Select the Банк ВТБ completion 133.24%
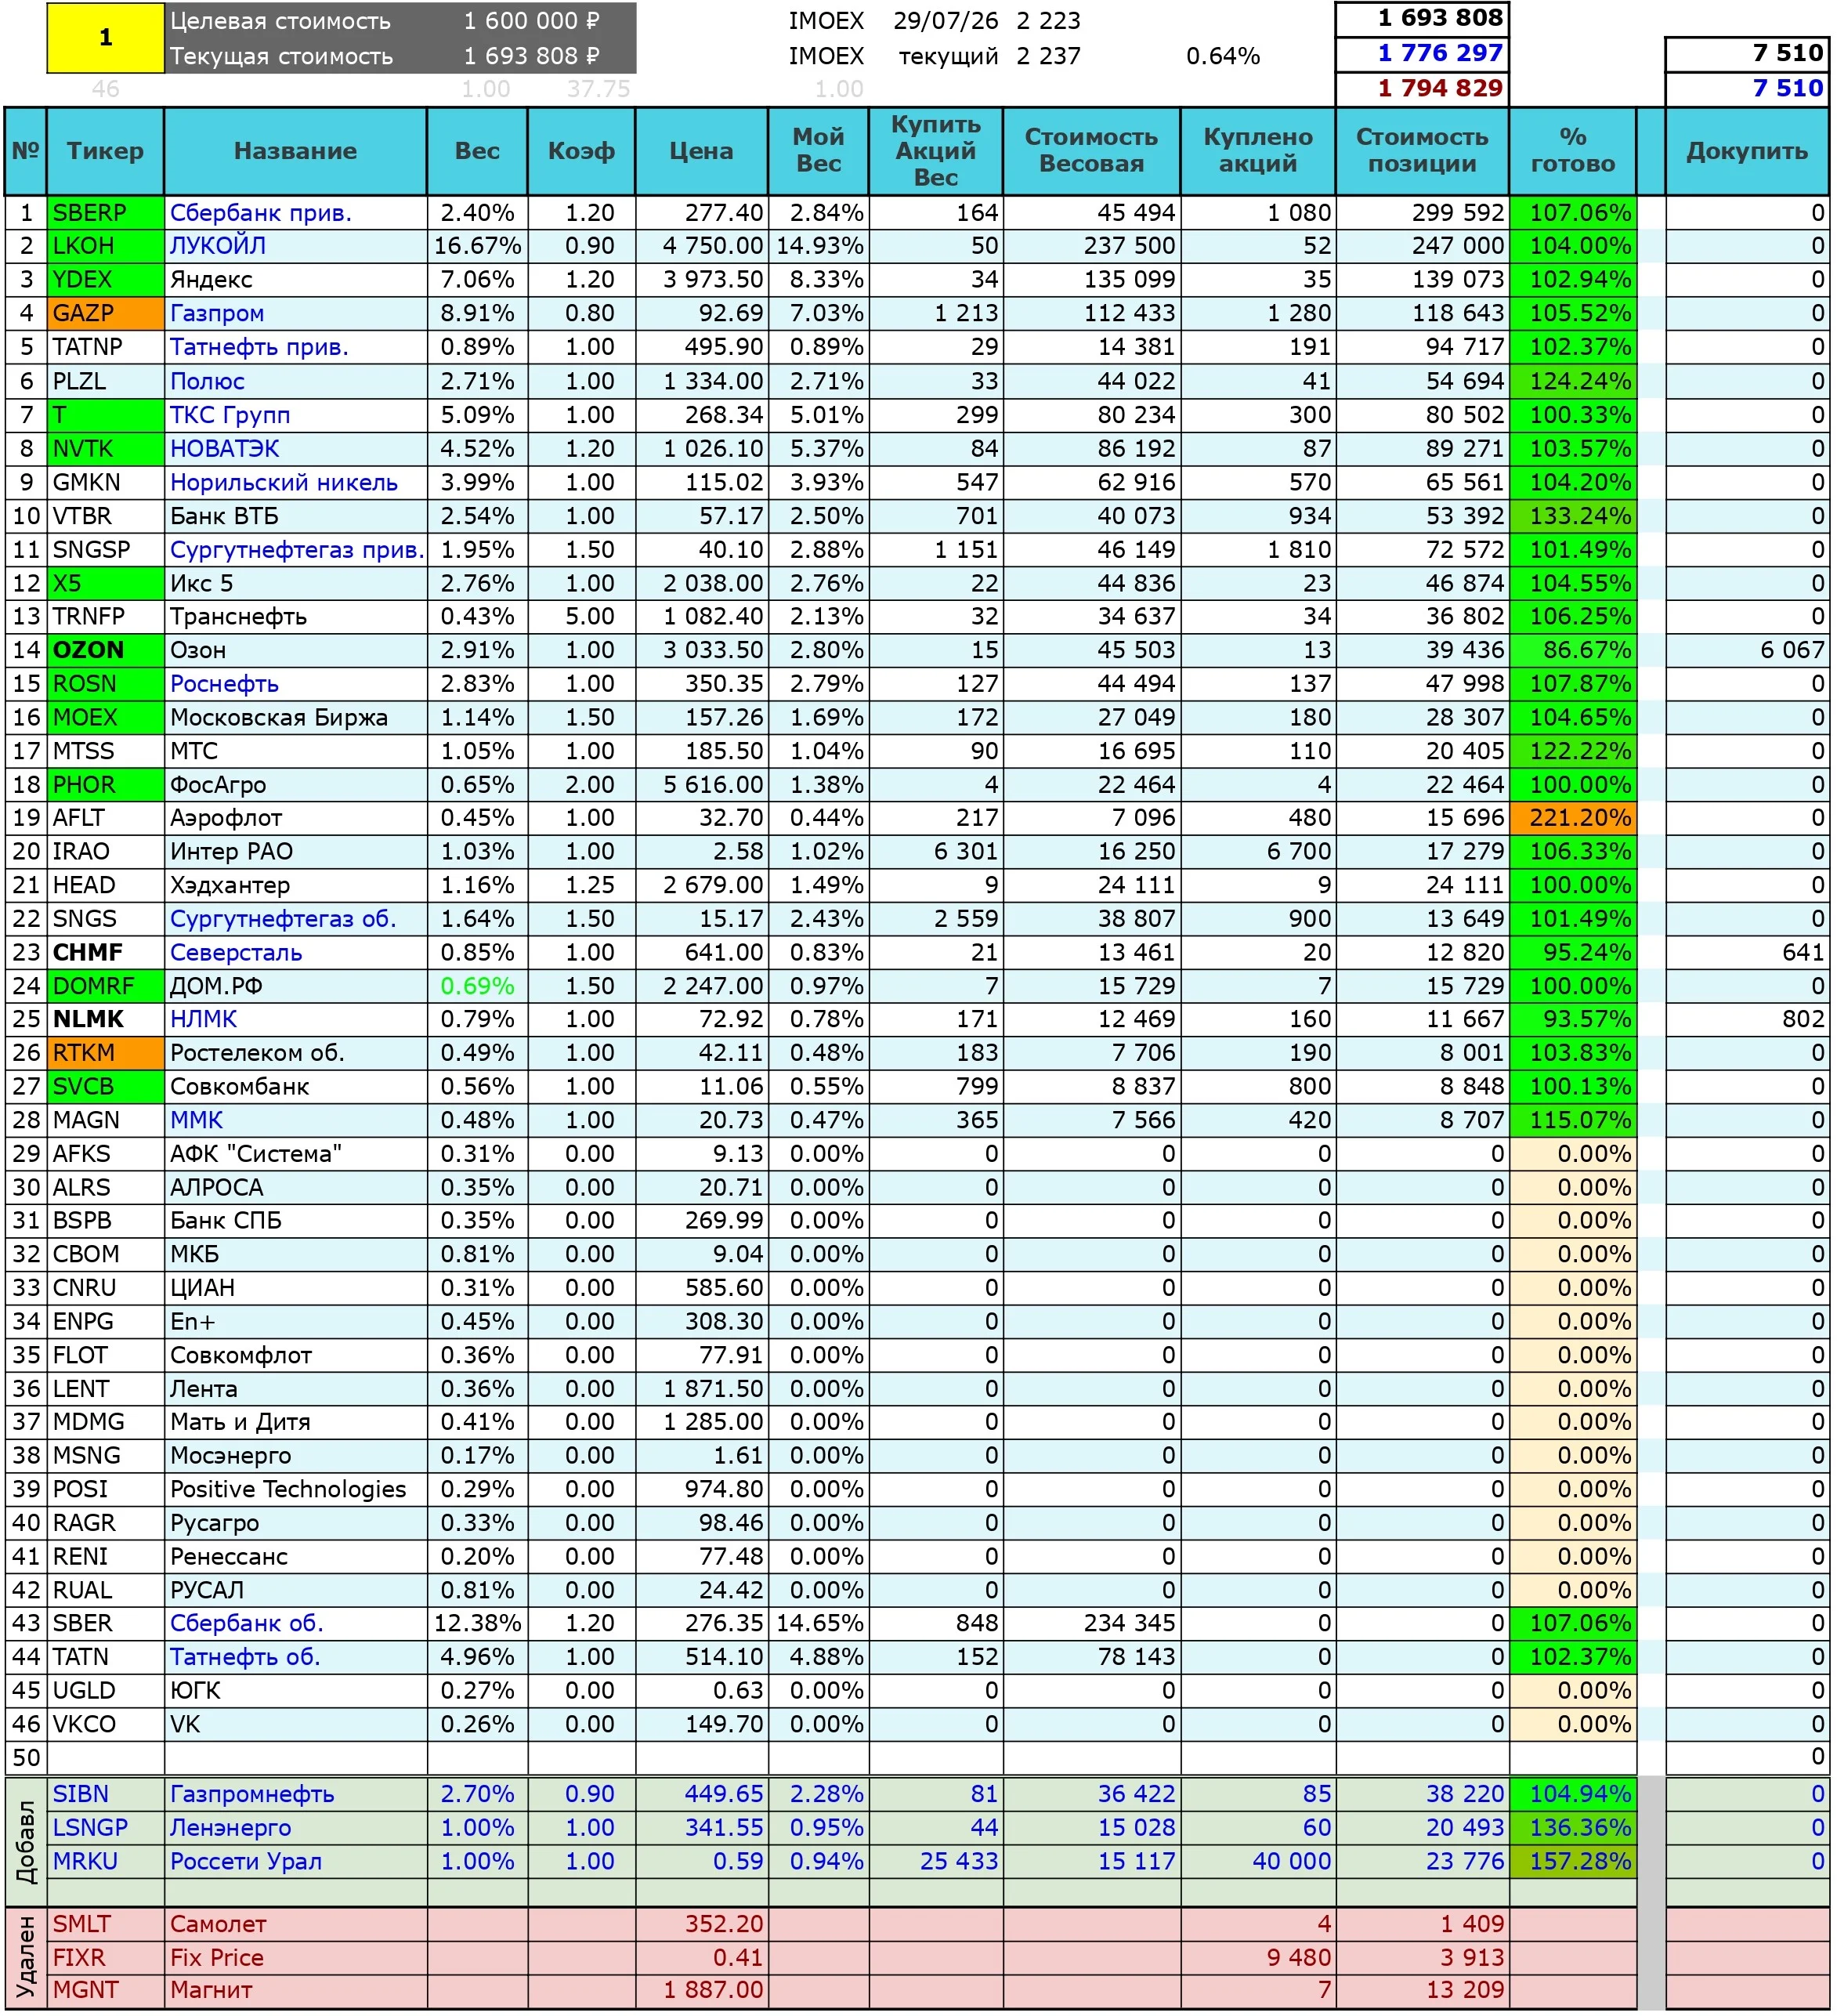 pos(1573,516)
